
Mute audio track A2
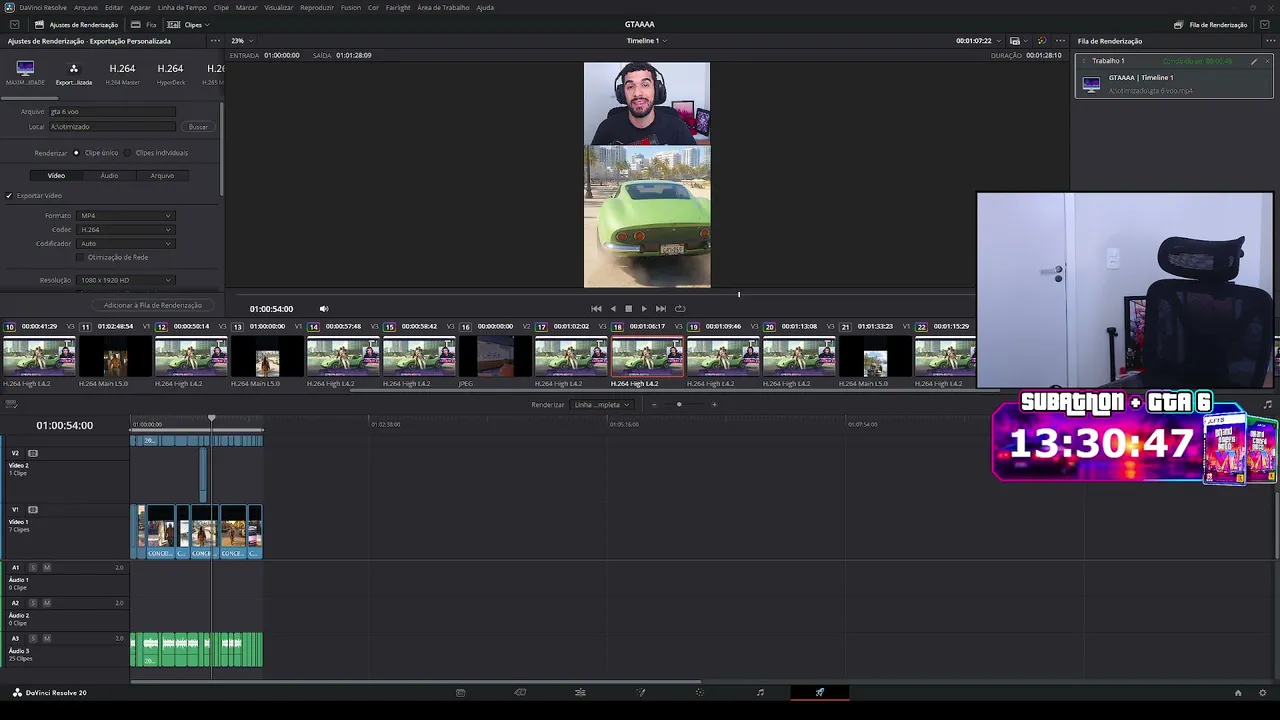pos(47,603)
